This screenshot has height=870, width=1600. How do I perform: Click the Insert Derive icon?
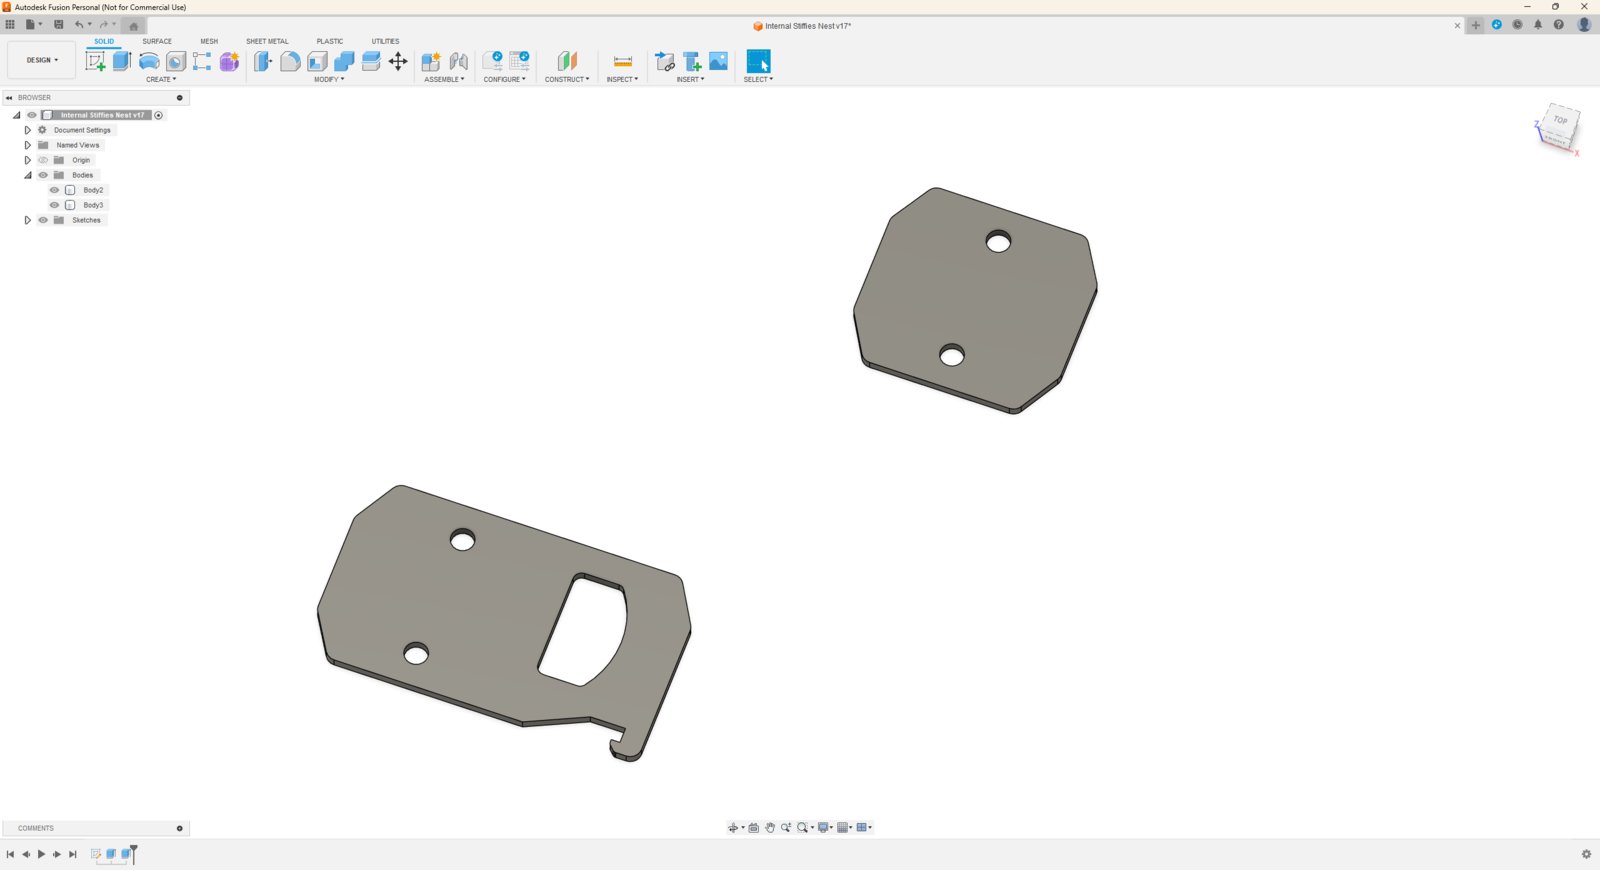tap(664, 61)
